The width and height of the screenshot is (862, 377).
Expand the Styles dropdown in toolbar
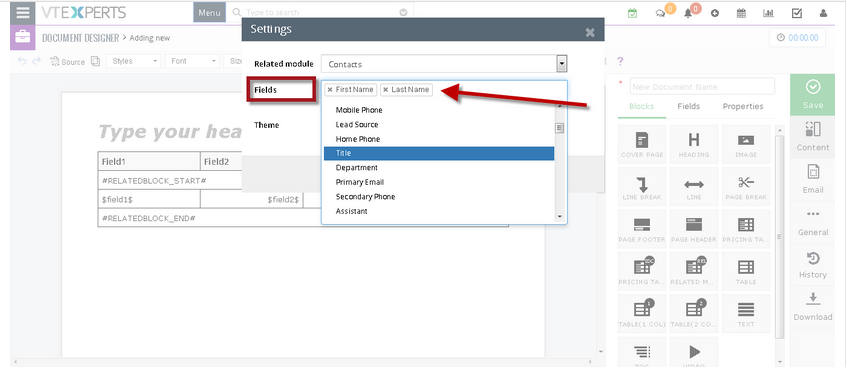(x=134, y=61)
